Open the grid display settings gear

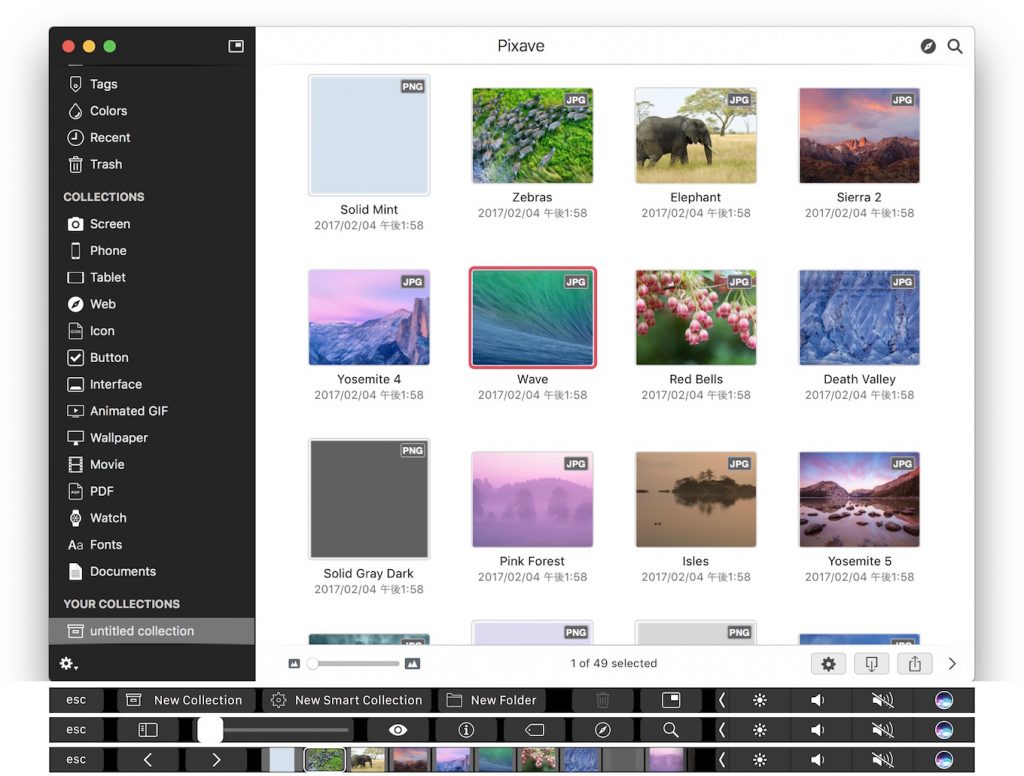pos(828,663)
